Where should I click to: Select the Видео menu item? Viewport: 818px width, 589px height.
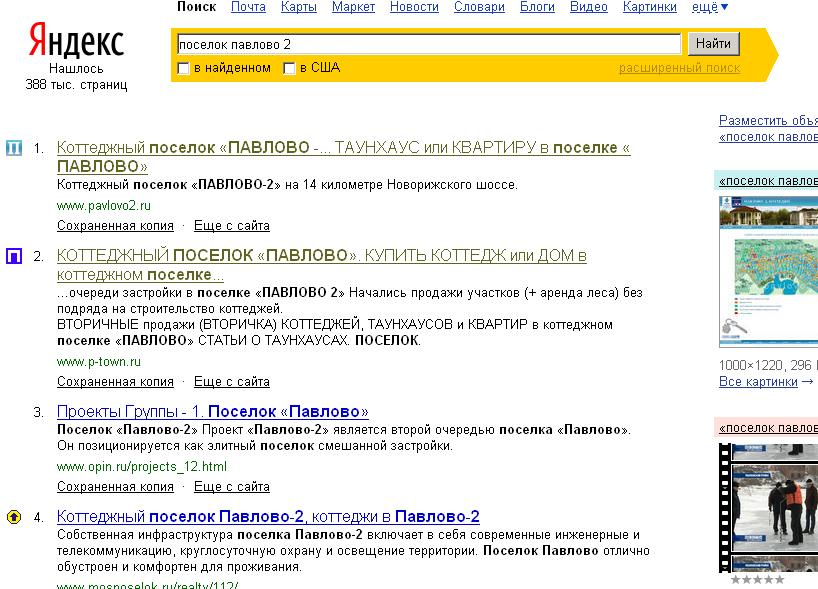click(588, 6)
